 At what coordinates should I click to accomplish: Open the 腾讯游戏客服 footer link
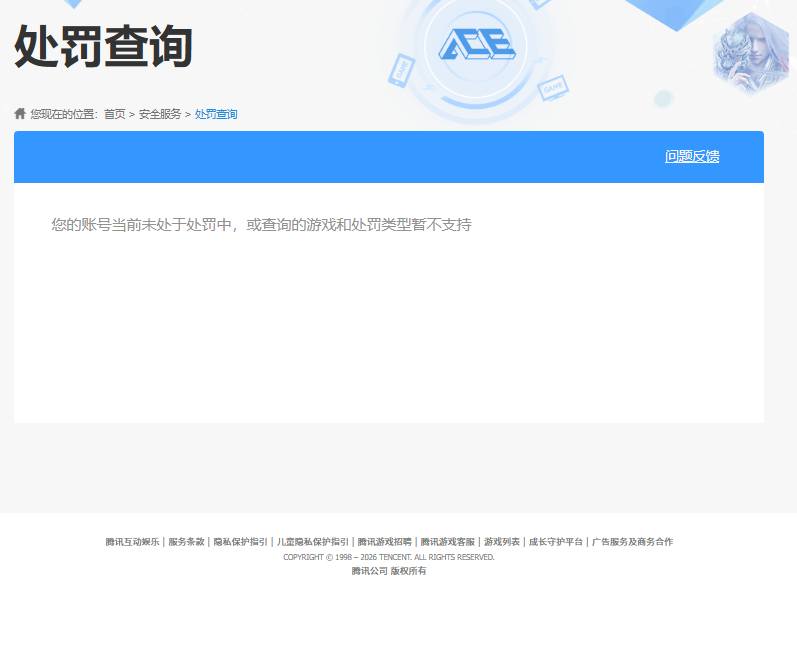(x=447, y=542)
